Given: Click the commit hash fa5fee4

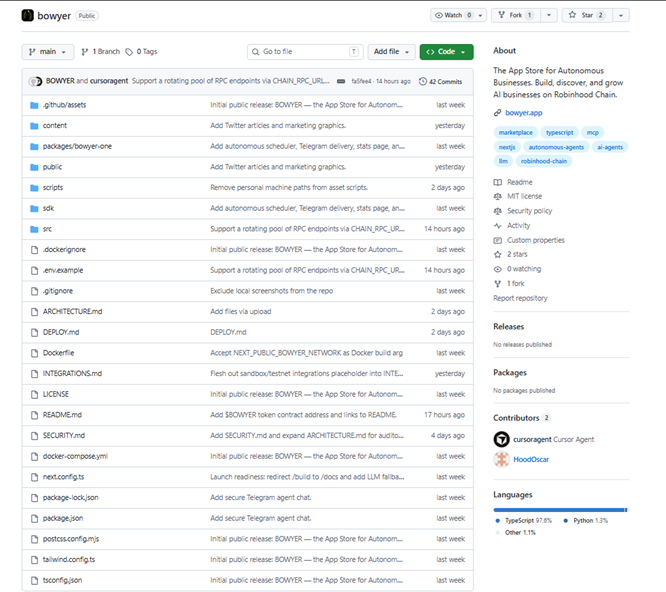Looking at the screenshot, I should (x=361, y=82).
